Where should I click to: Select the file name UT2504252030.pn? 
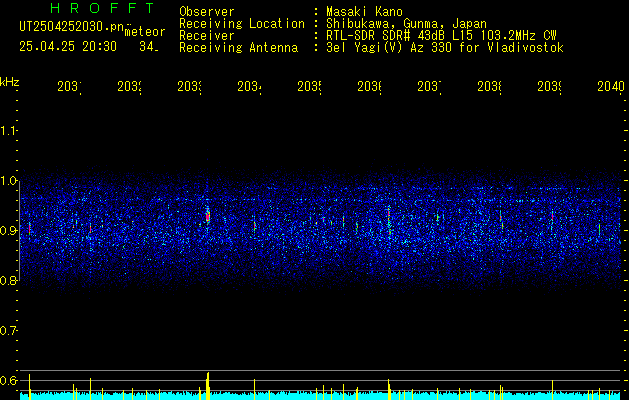pyautogui.click(x=71, y=27)
